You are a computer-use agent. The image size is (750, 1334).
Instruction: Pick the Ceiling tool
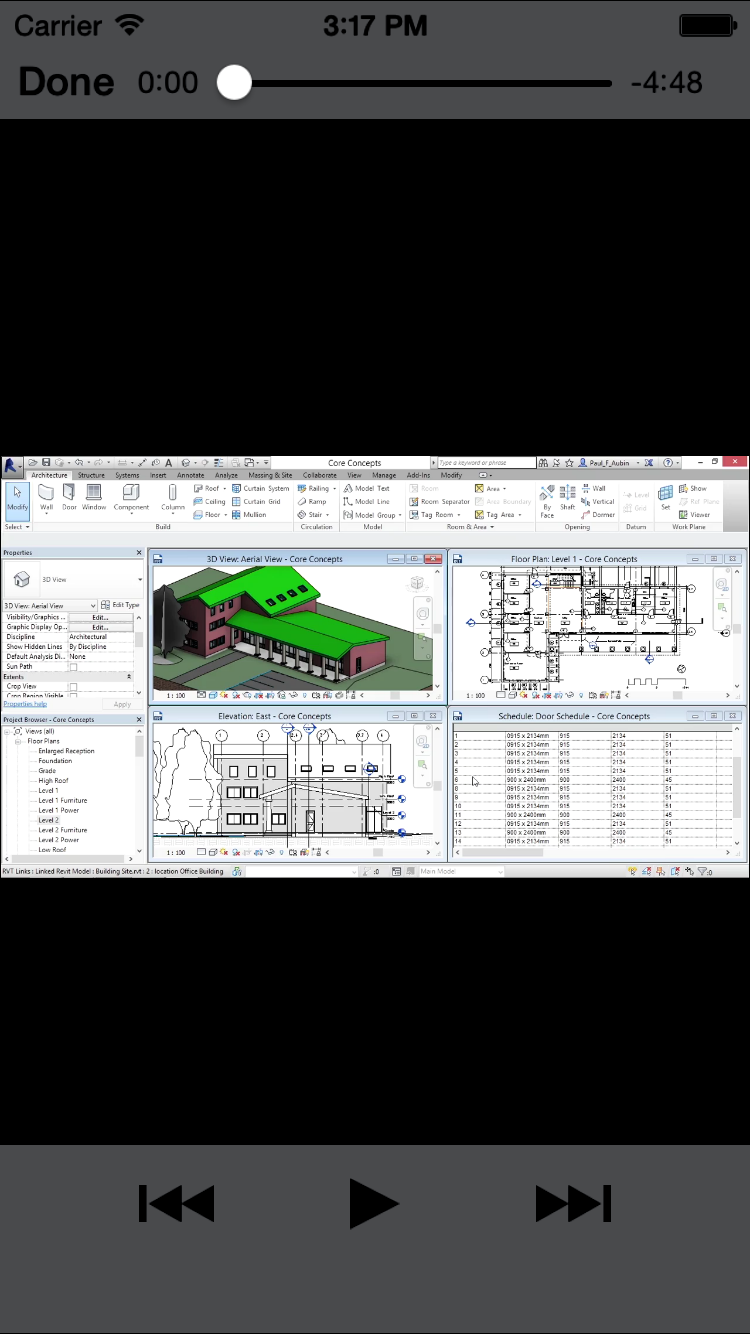210,502
